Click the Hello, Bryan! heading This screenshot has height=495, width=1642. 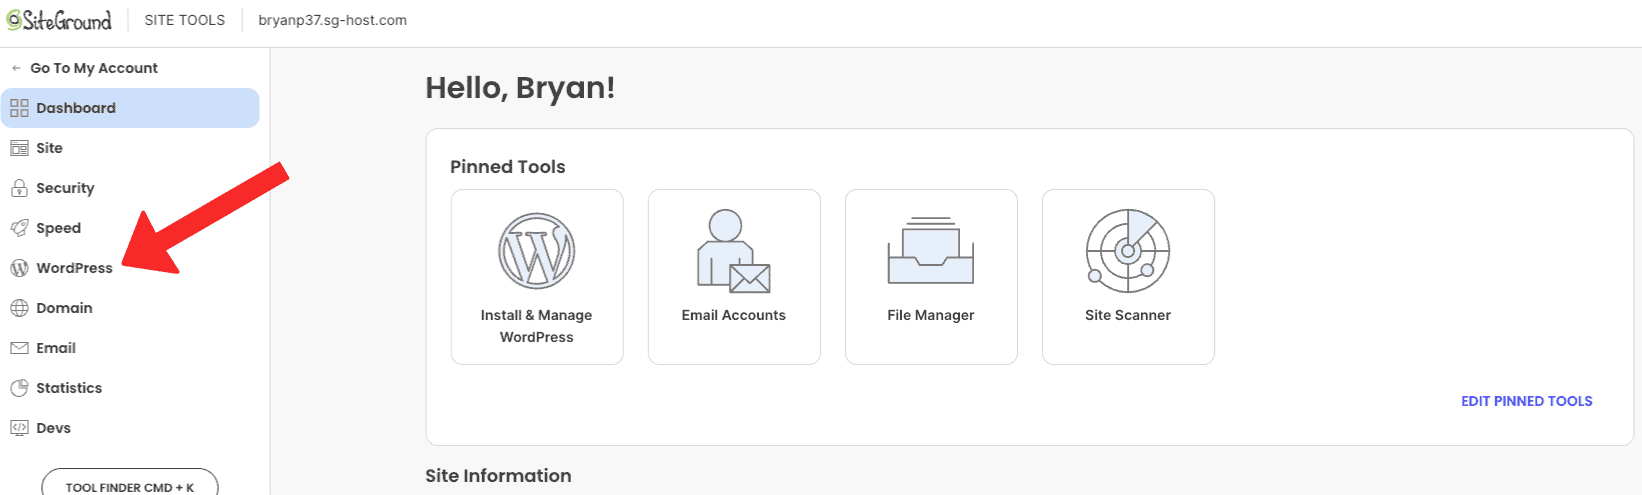(x=520, y=88)
